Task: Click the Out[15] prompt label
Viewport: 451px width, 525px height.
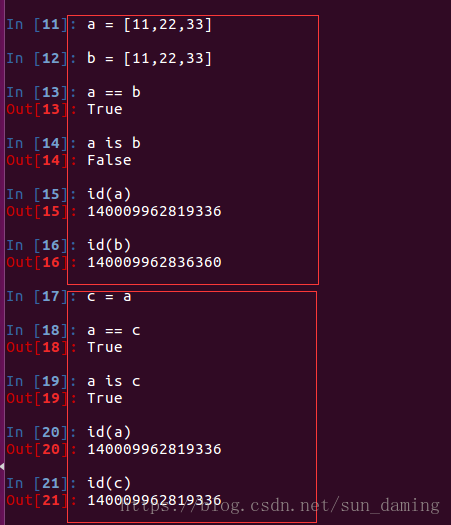Action: point(41,212)
